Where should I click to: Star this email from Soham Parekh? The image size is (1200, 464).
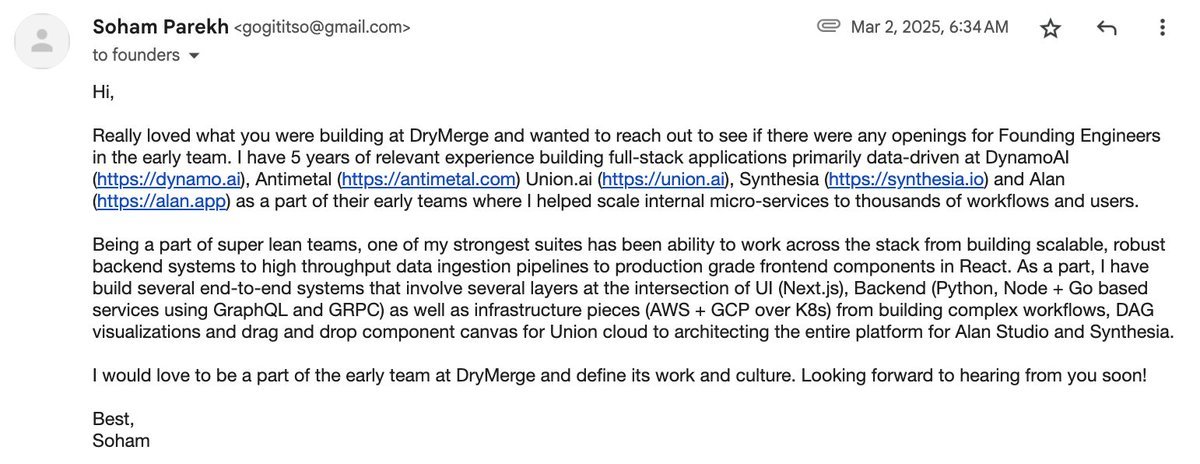(x=1050, y=28)
